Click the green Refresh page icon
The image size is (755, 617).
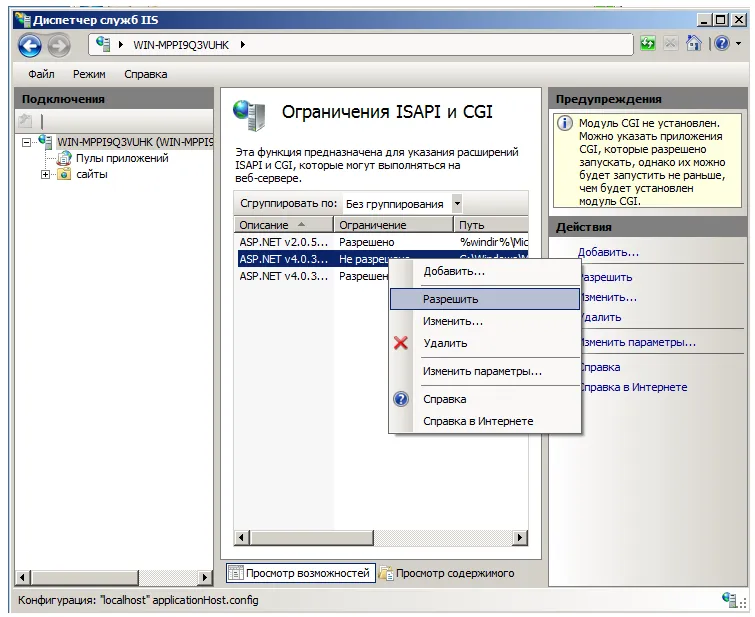648,44
